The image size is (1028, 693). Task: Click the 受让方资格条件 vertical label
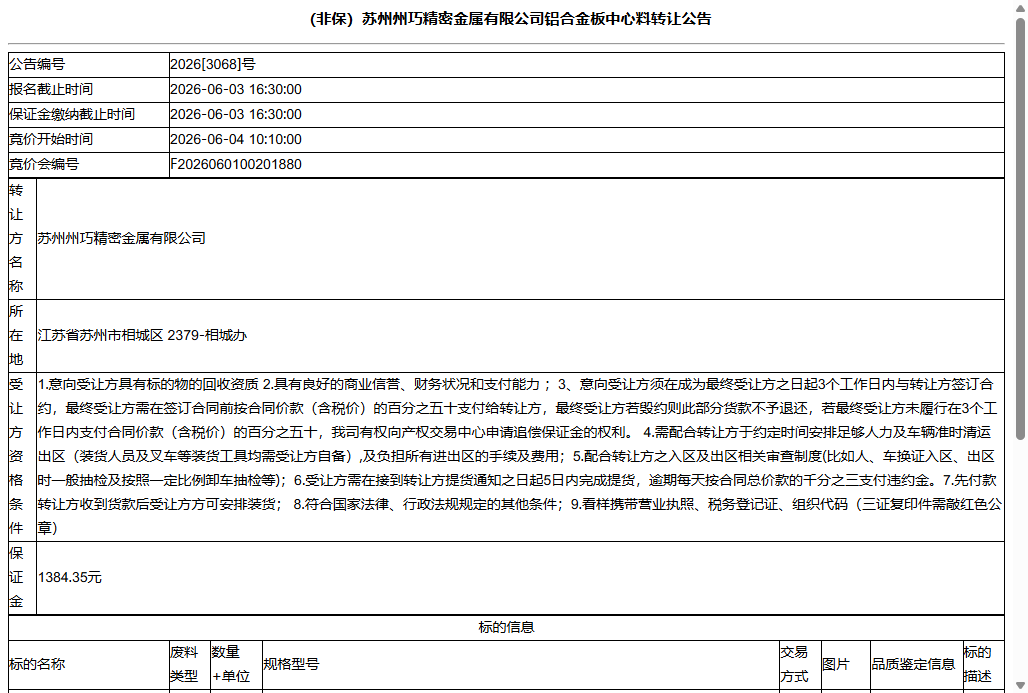pyautogui.click(x=16, y=456)
